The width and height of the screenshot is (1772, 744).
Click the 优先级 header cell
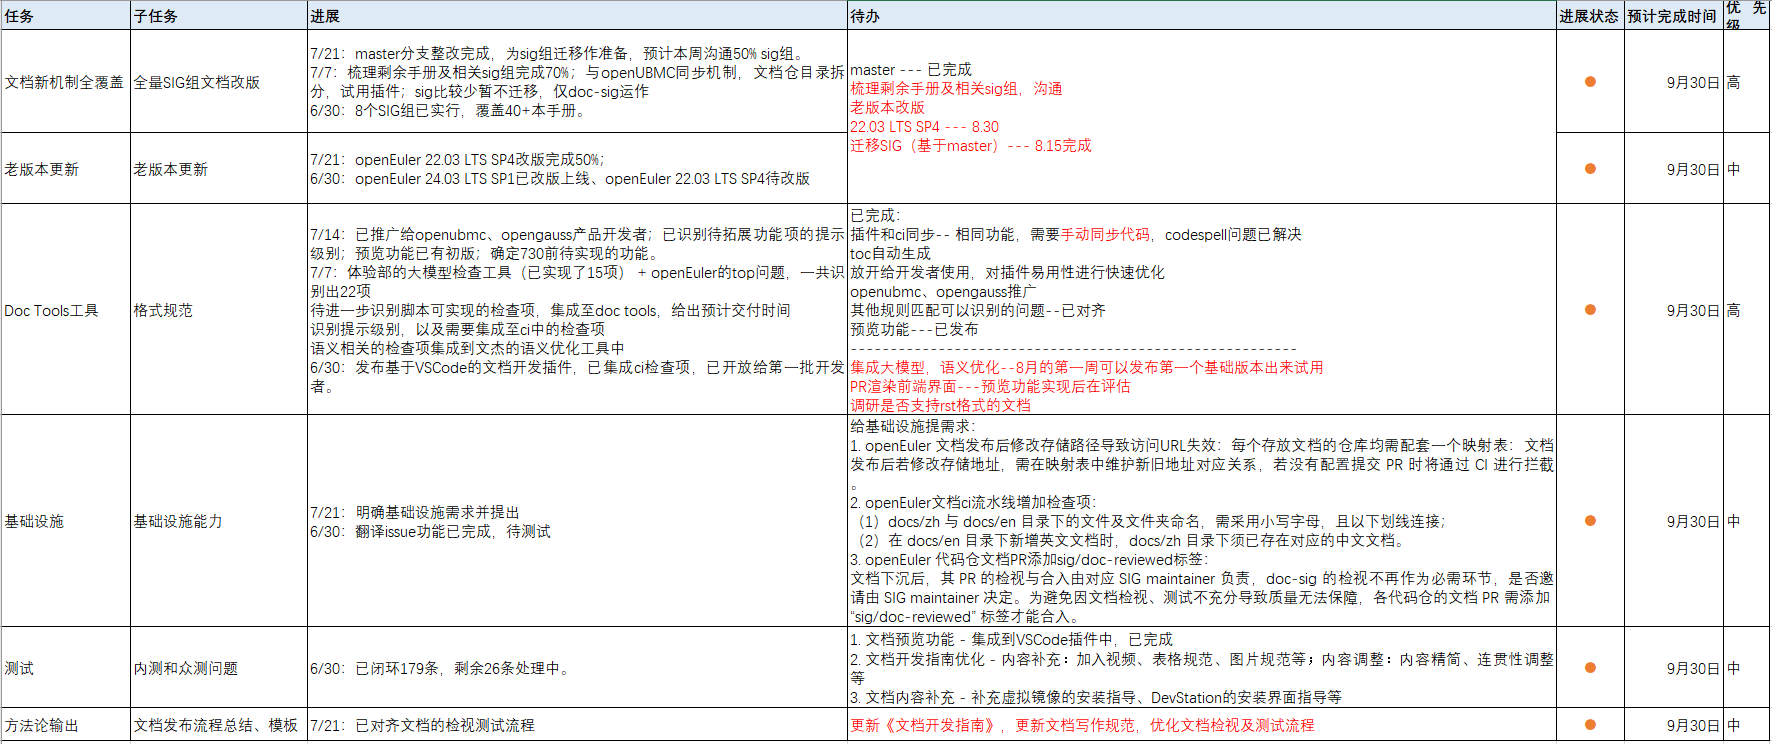pos(1746,16)
